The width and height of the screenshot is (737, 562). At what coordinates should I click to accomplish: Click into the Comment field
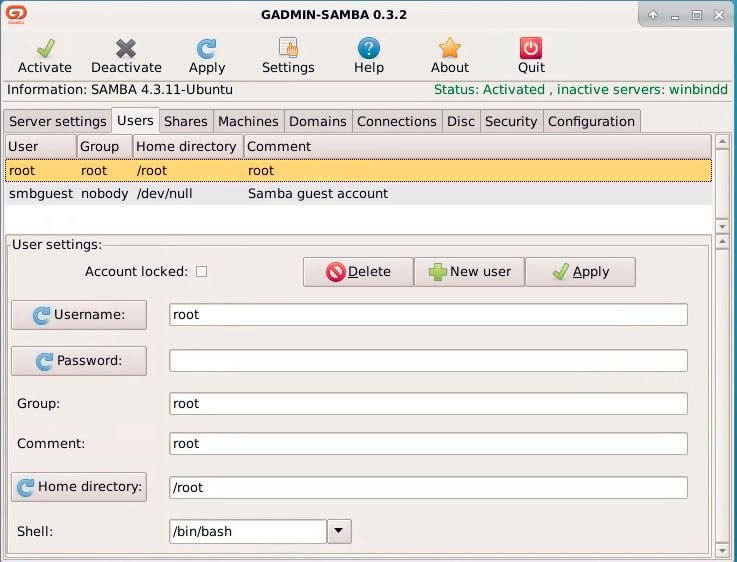click(x=428, y=444)
